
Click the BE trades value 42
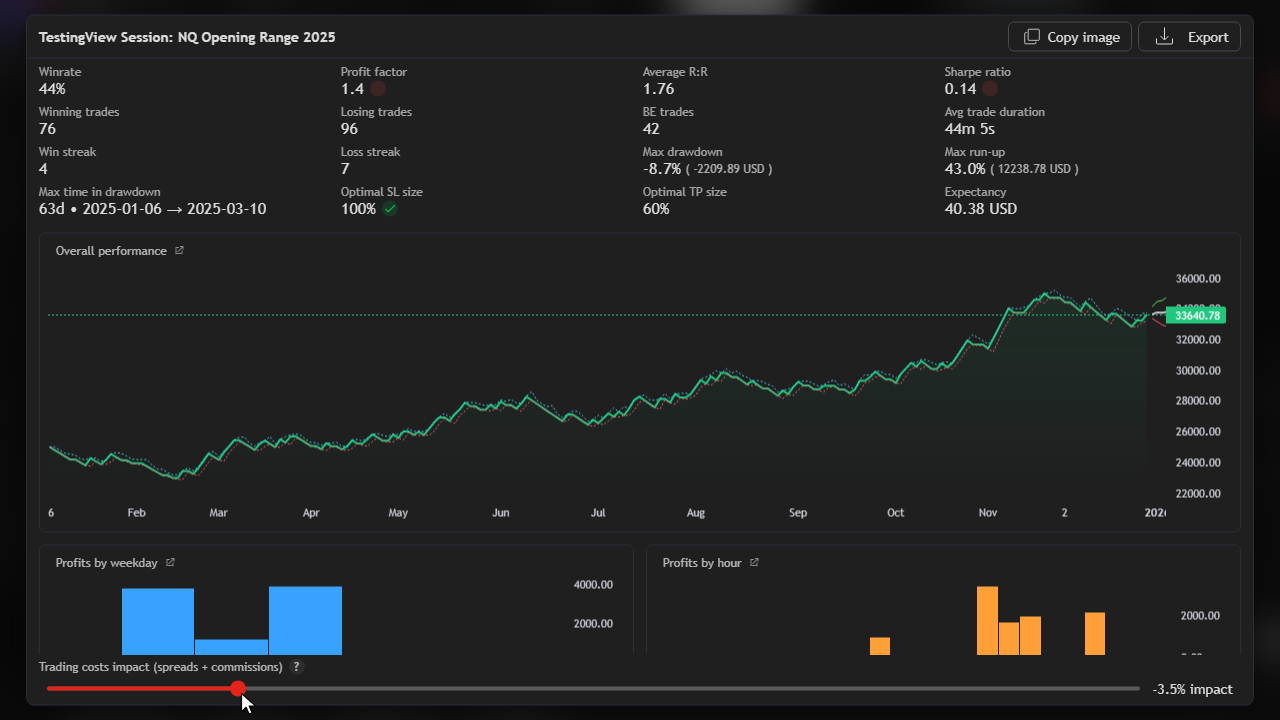pyautogui.click(x=652, y=129)
